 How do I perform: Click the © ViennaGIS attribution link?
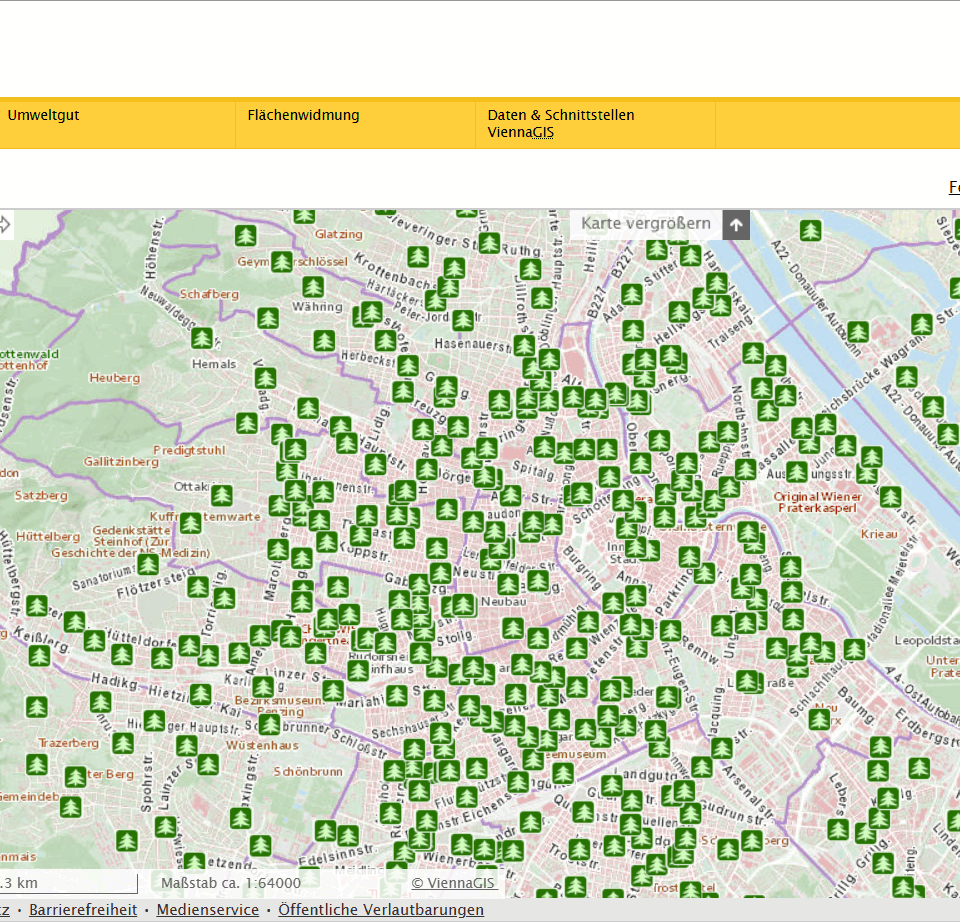[453, 882]
